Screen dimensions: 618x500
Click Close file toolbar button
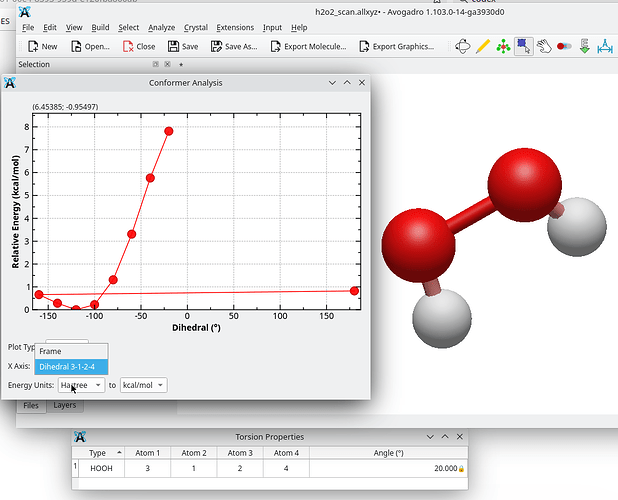click(x=139, y=46)
